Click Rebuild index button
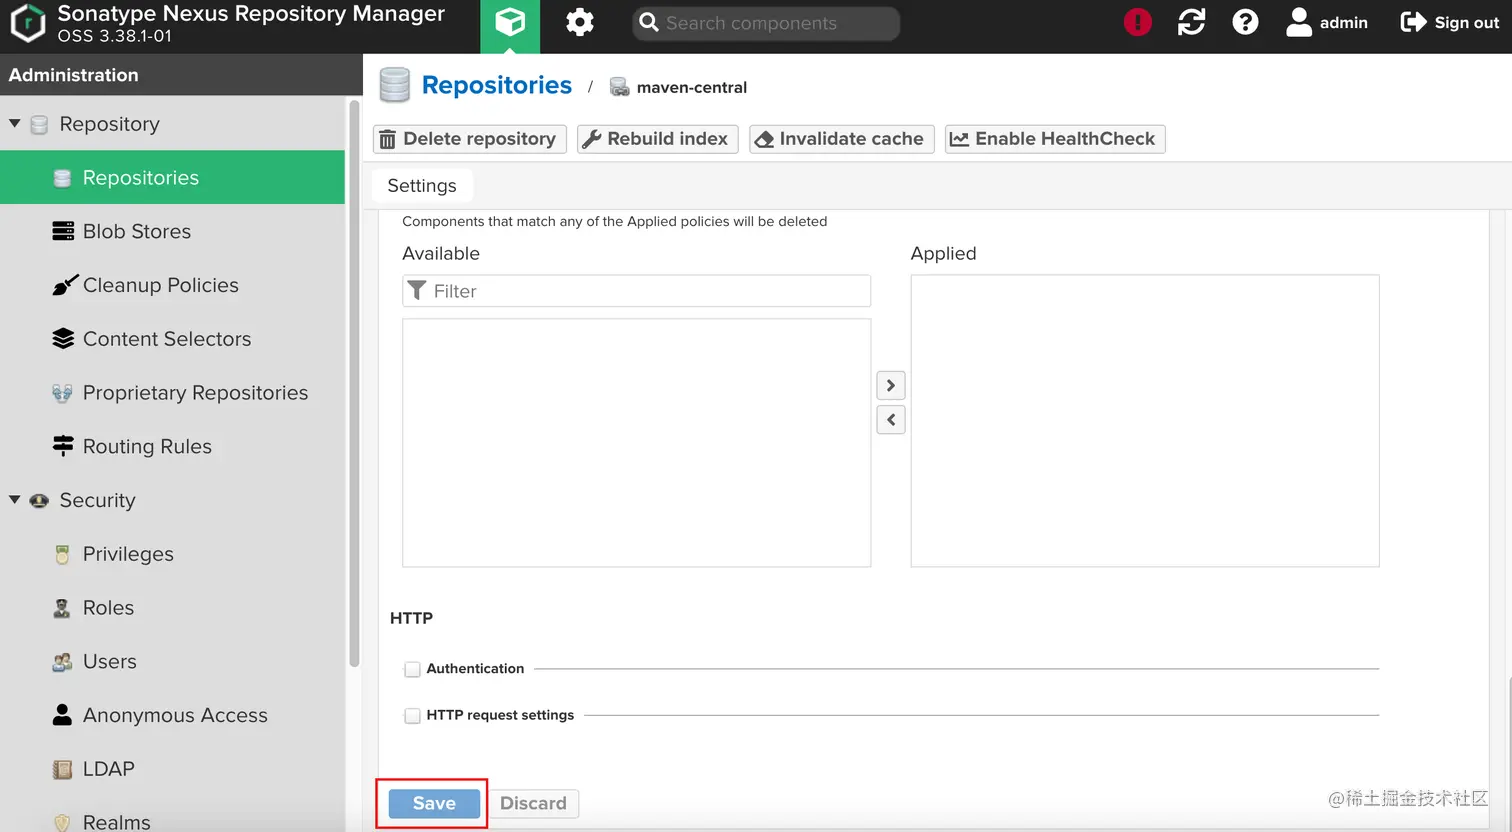The image size is (1512, 832). click(658, 139)
